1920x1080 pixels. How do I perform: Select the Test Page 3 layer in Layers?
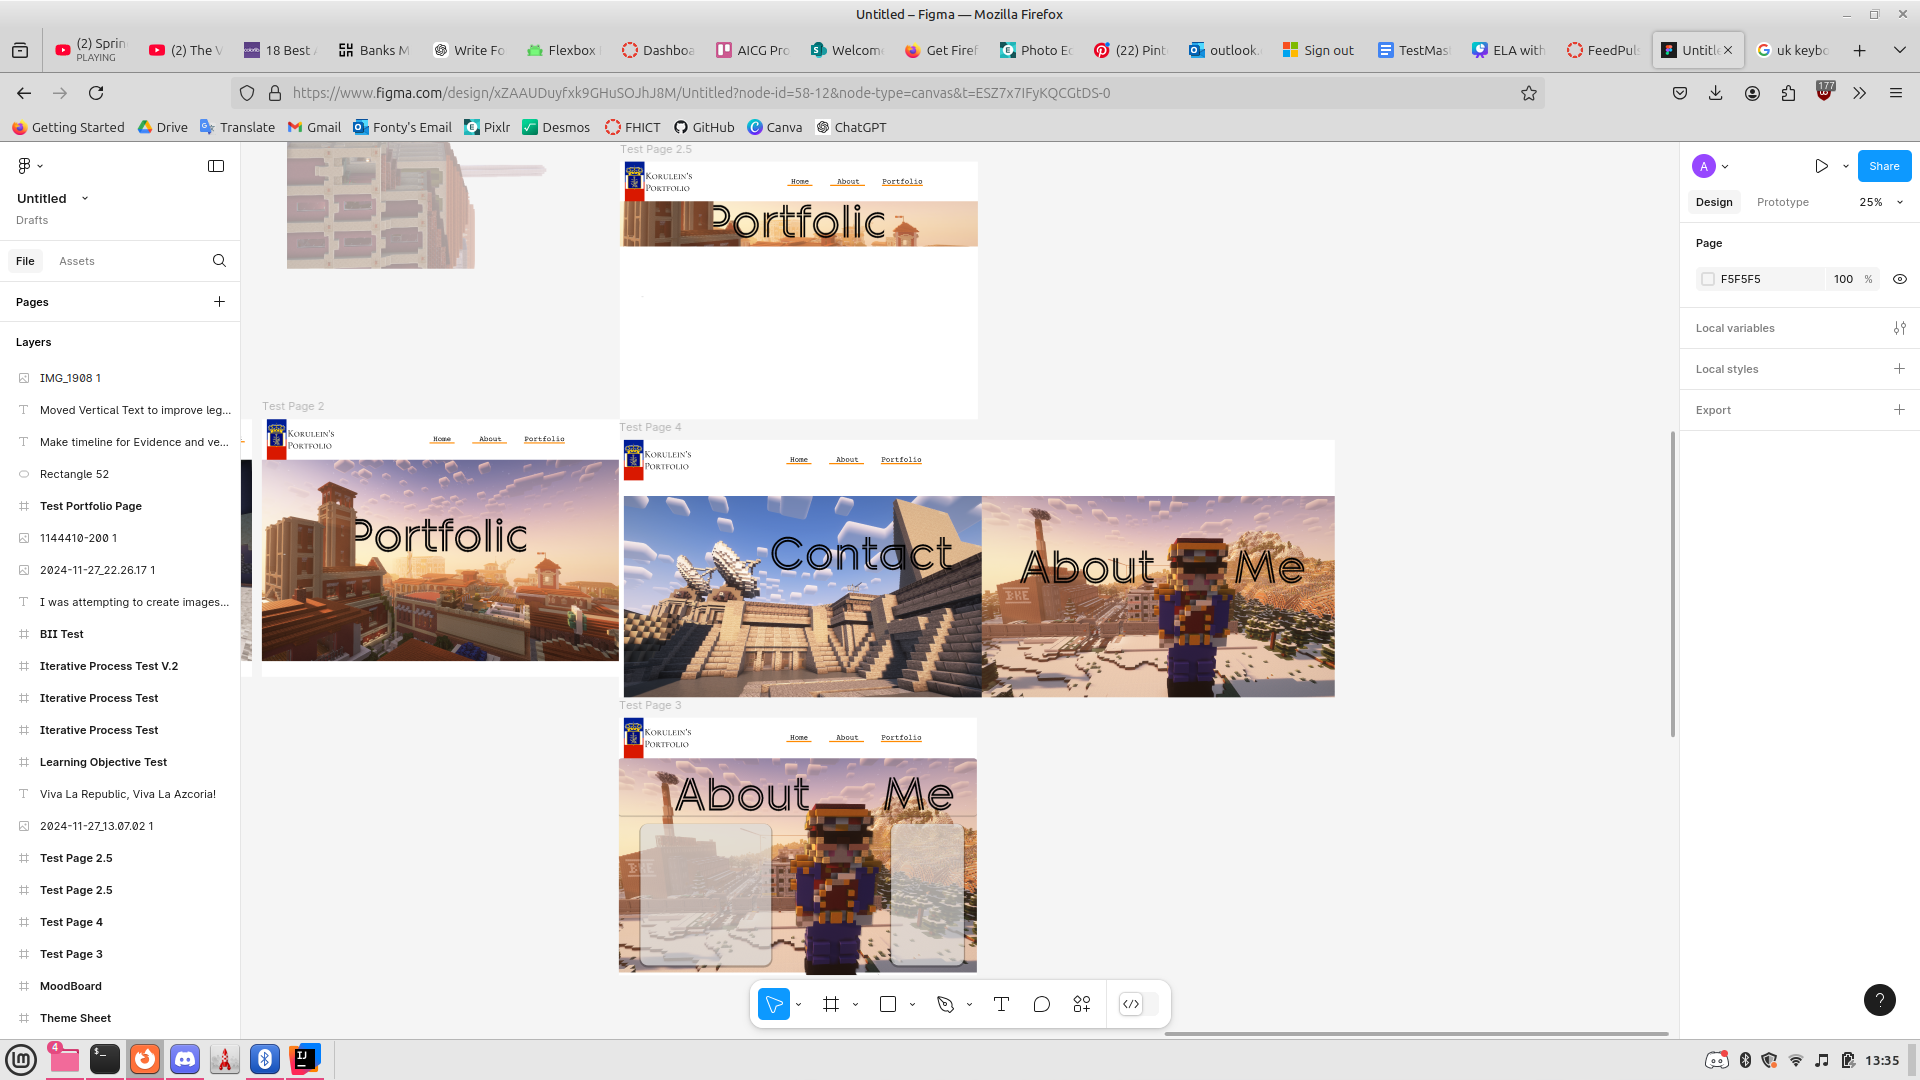tap(71, 954)
